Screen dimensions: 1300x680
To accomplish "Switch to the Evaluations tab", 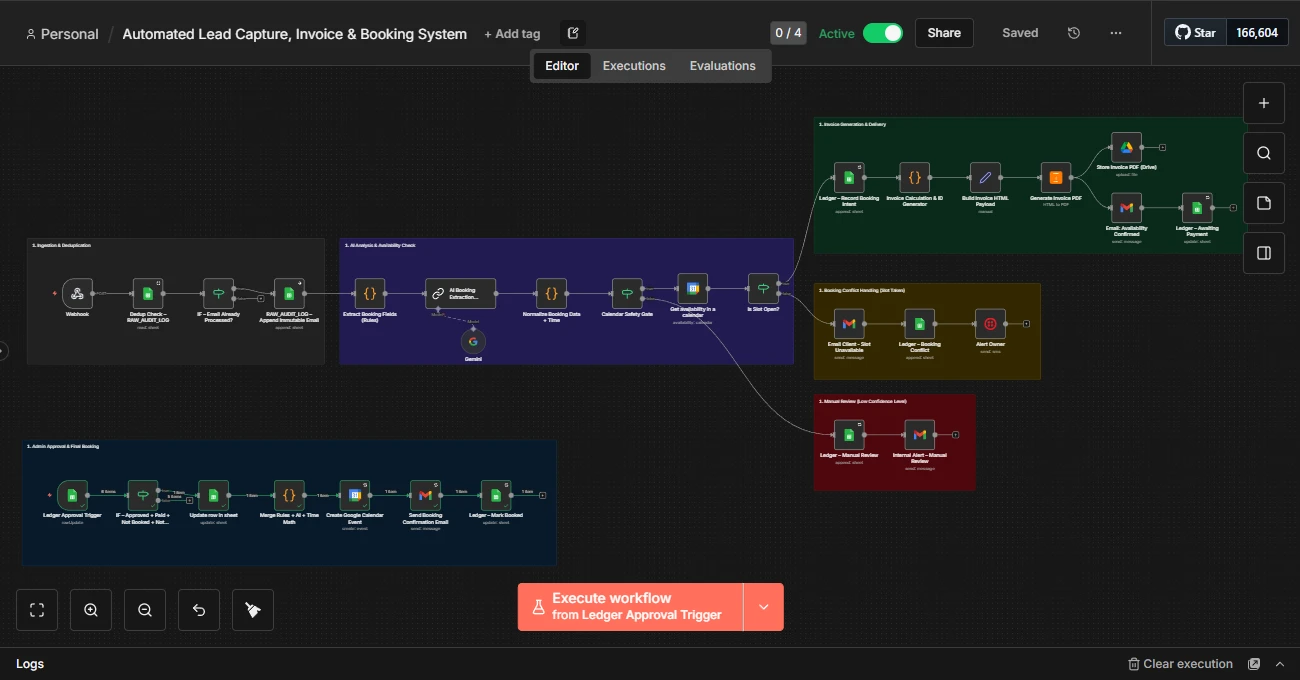I will [722, 65].
